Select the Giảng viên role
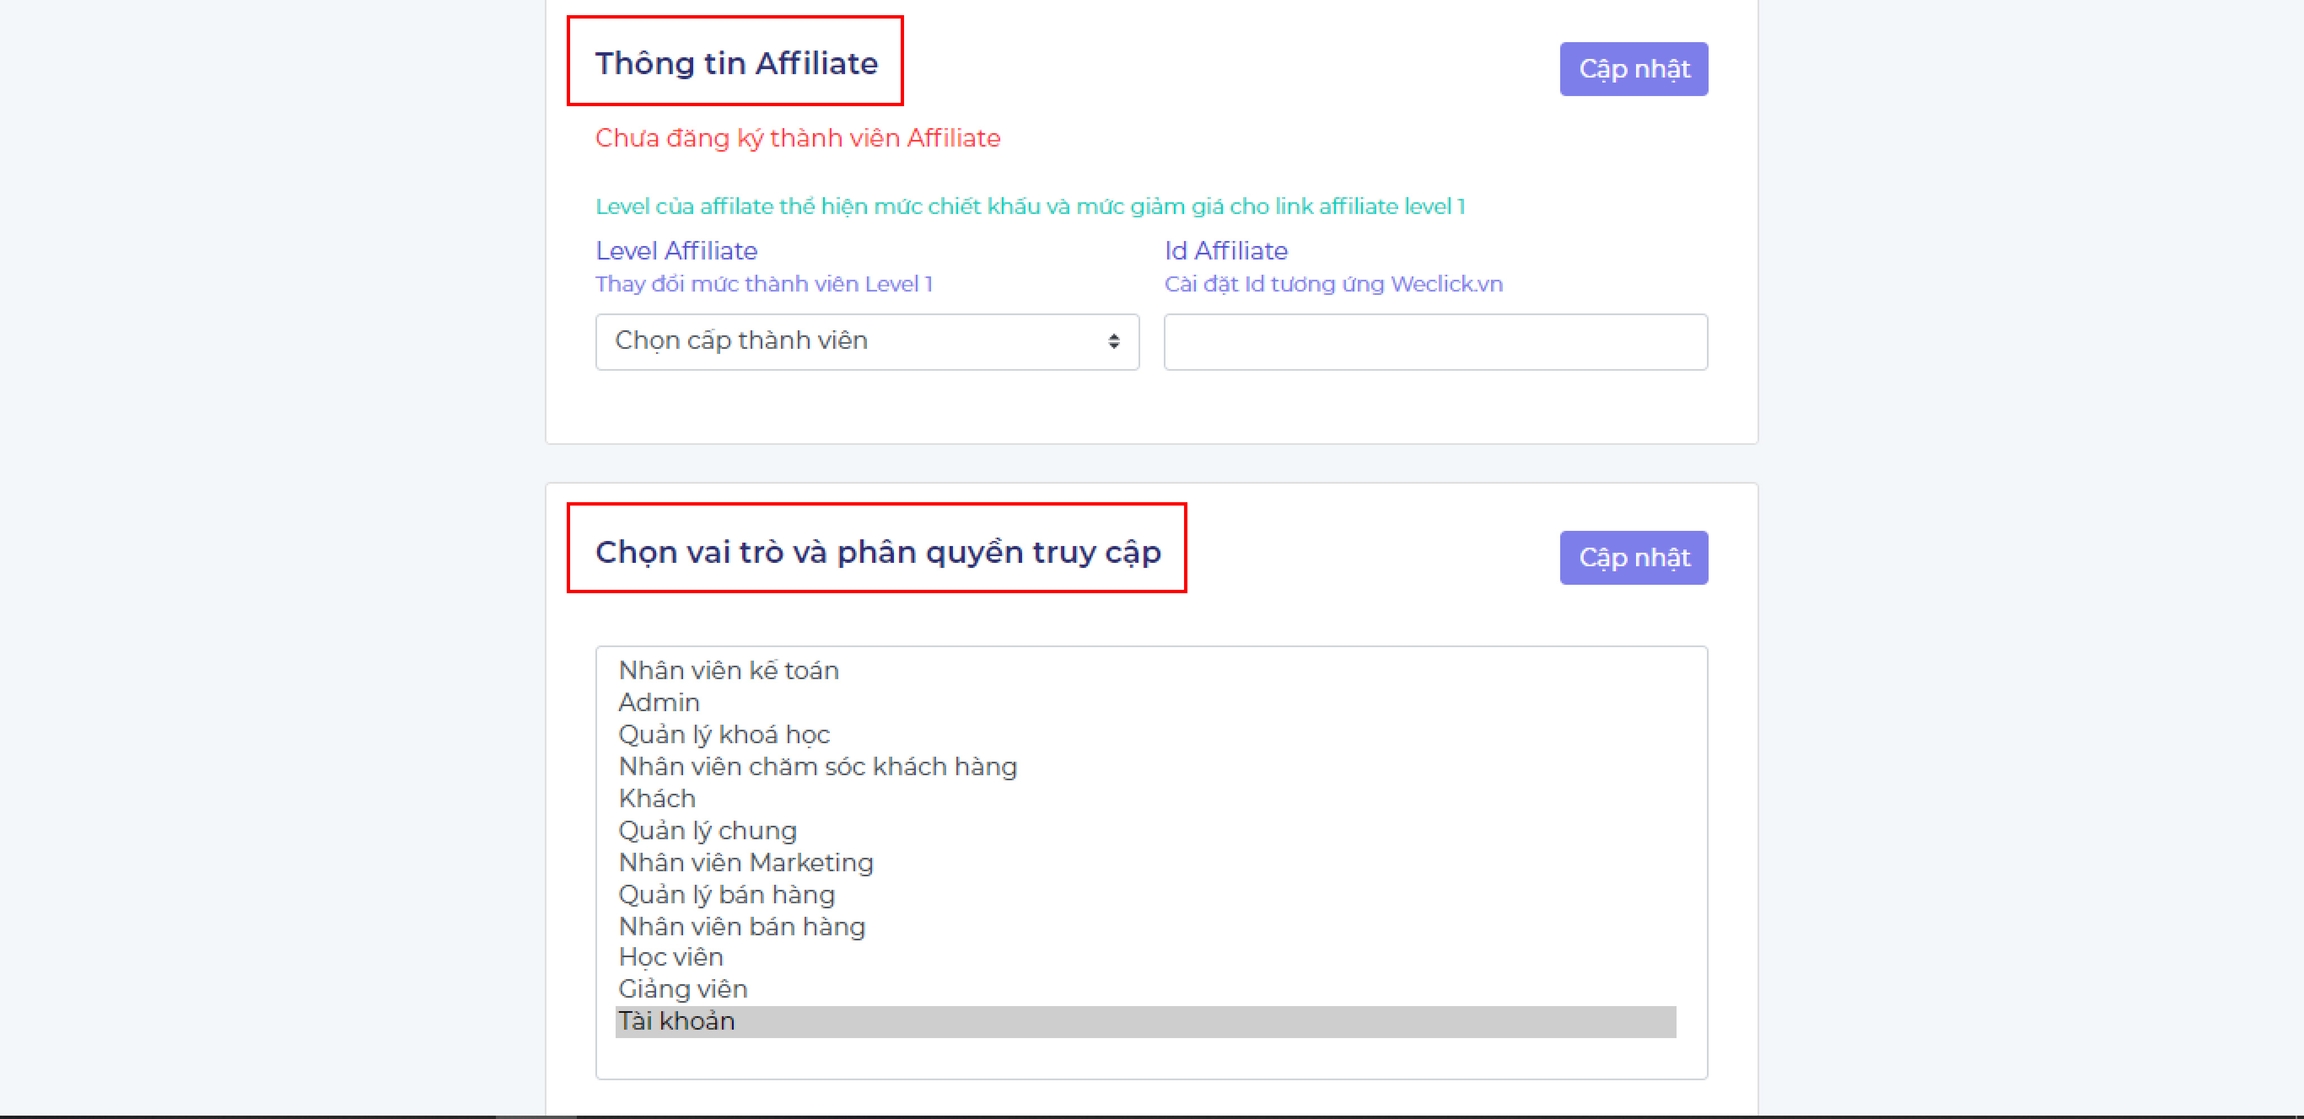 (683, 990)
